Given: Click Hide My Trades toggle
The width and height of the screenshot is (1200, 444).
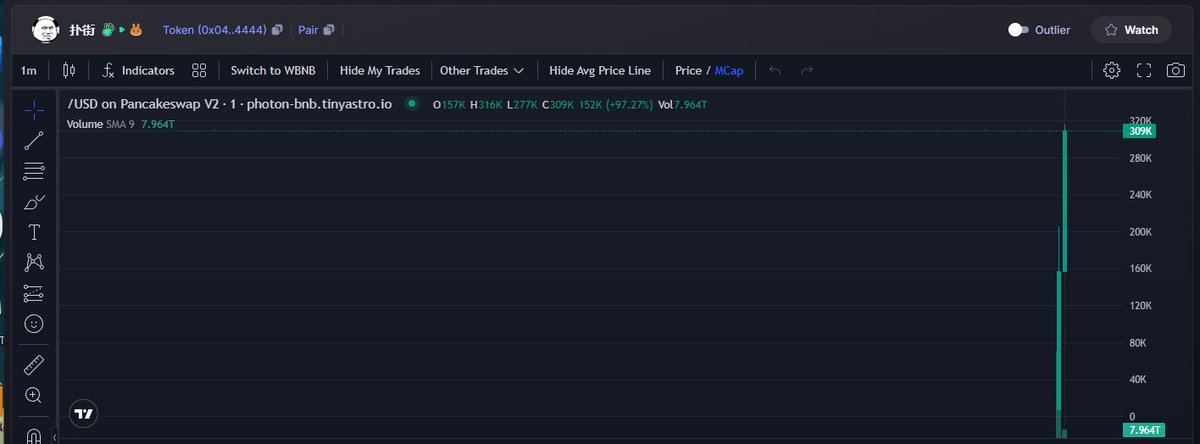Looking at the screenshot, I should pyautogui.click(x=379, y=70).
